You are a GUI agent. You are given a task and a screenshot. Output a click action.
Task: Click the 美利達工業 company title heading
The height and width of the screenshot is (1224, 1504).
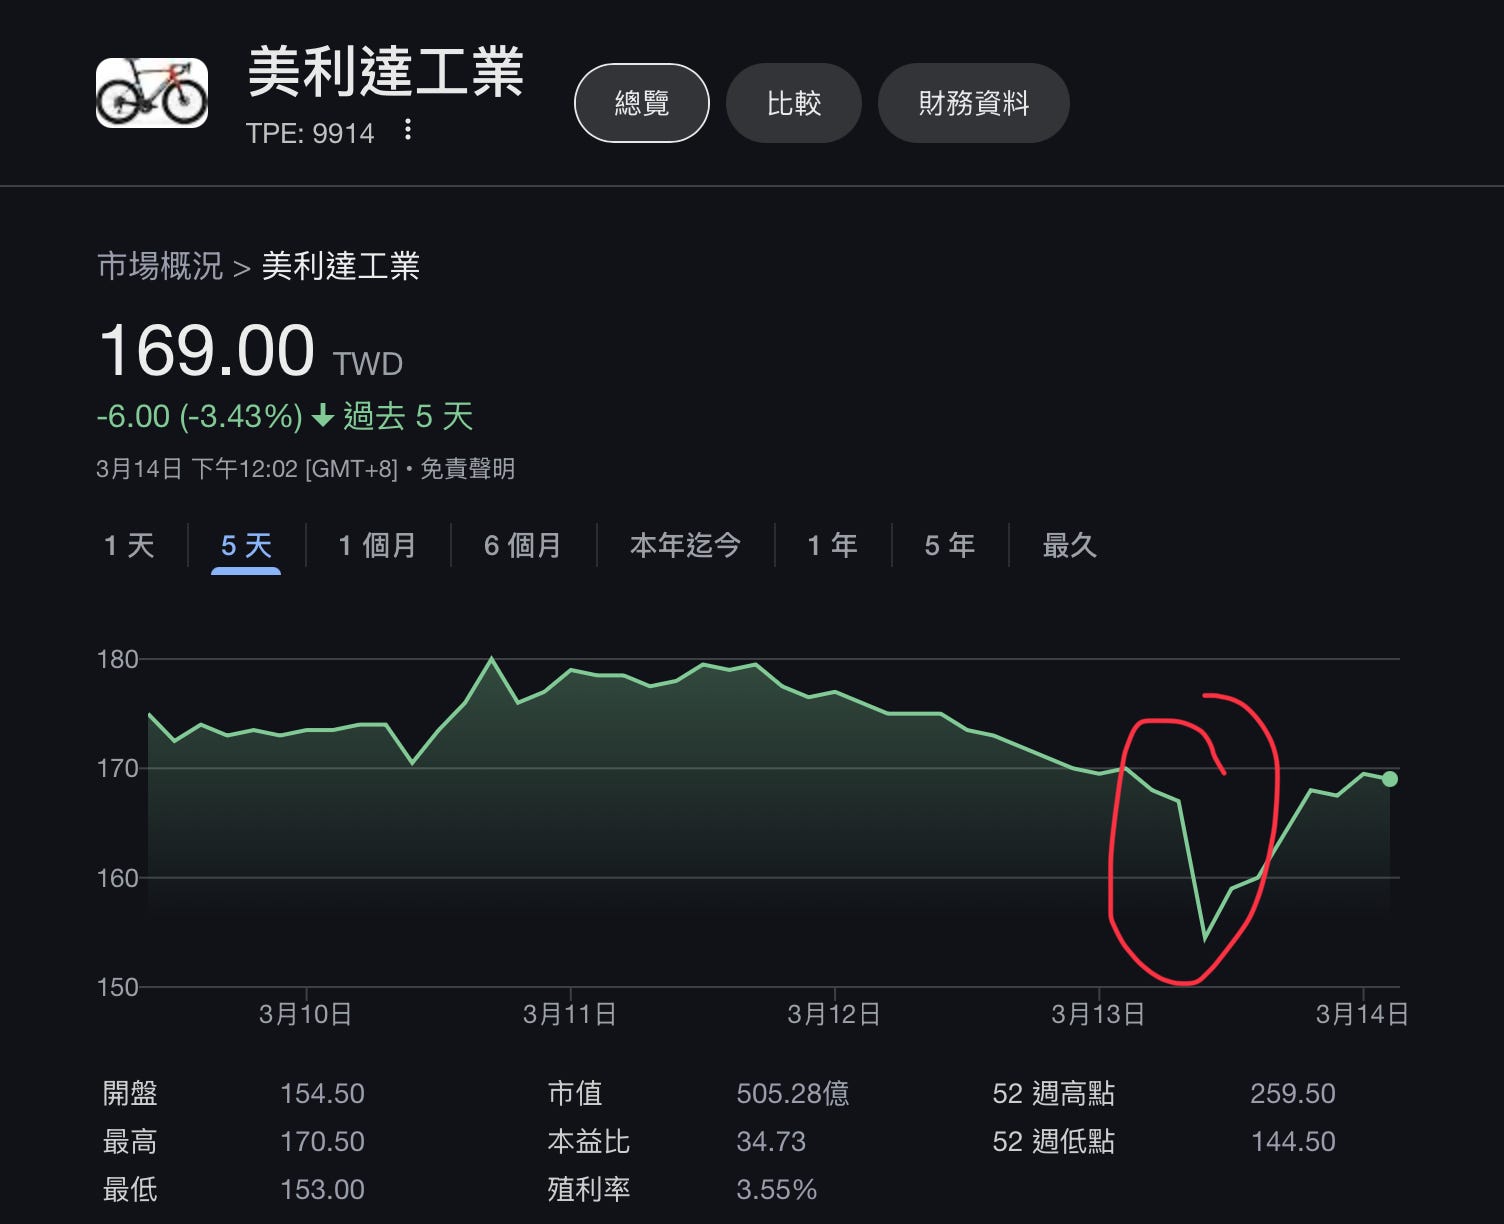(385, 72)
